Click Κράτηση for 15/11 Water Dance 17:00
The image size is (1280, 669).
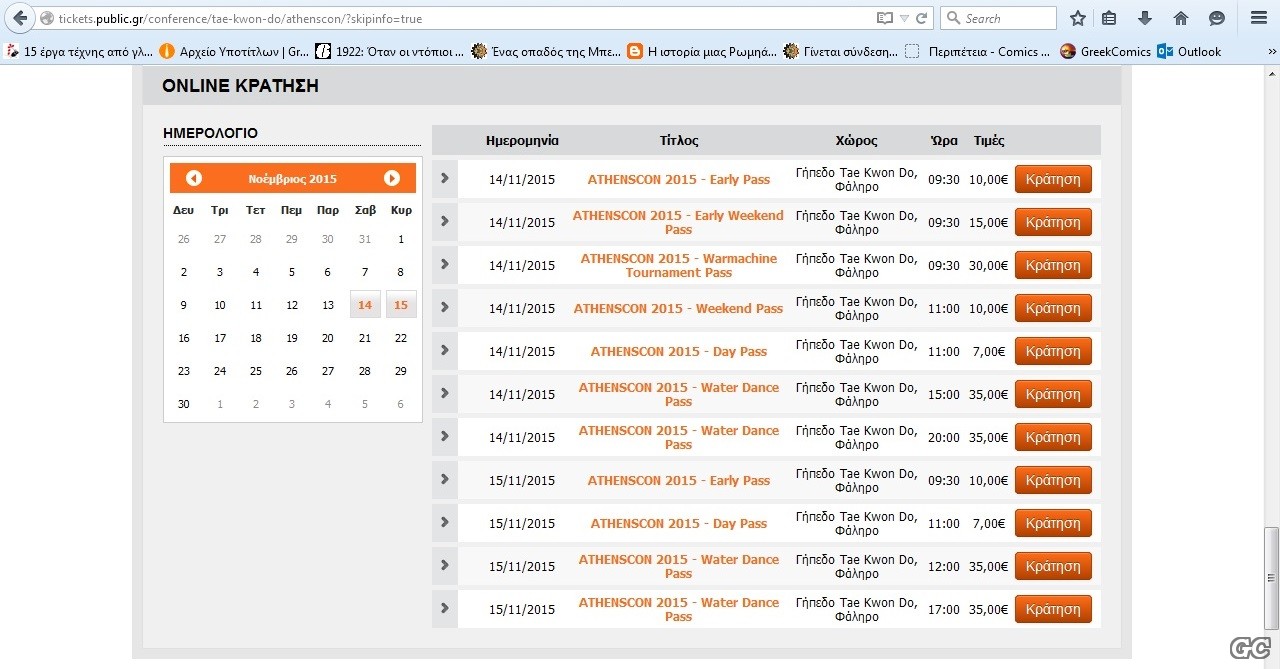tap(1053, 609)
